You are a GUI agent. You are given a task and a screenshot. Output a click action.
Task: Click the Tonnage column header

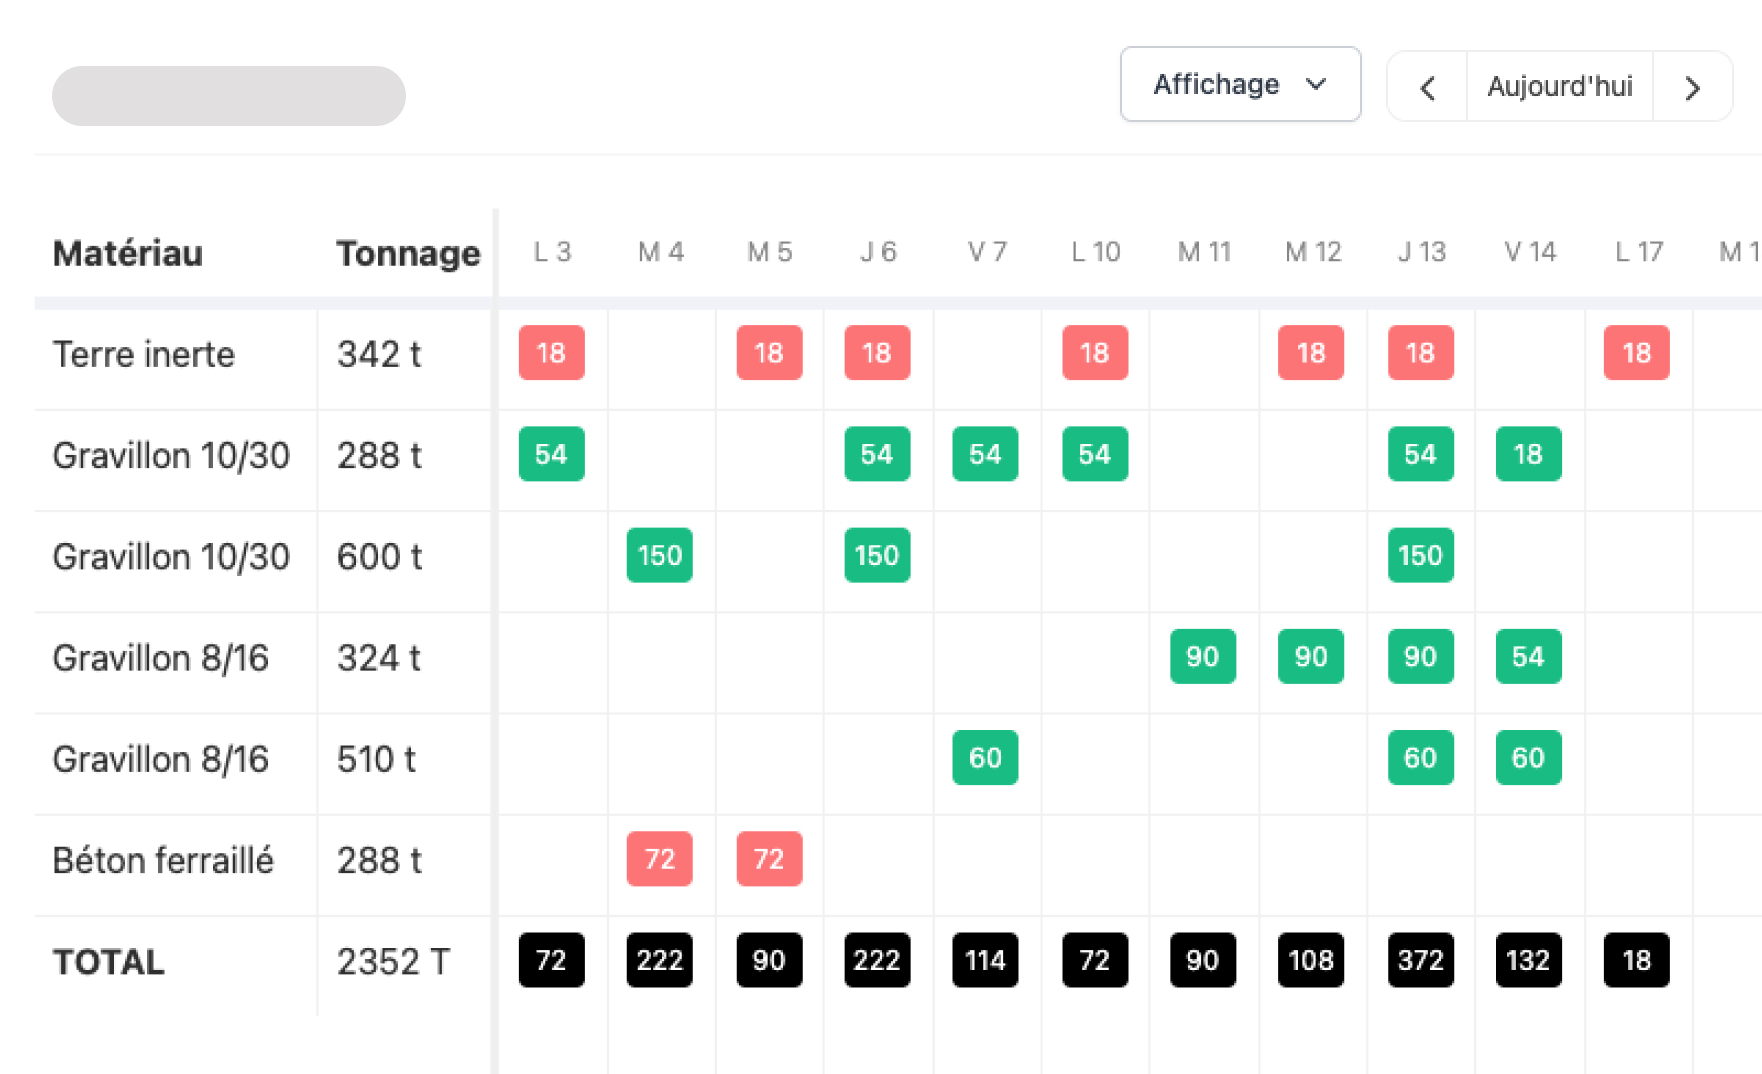[x=408, y=254]
